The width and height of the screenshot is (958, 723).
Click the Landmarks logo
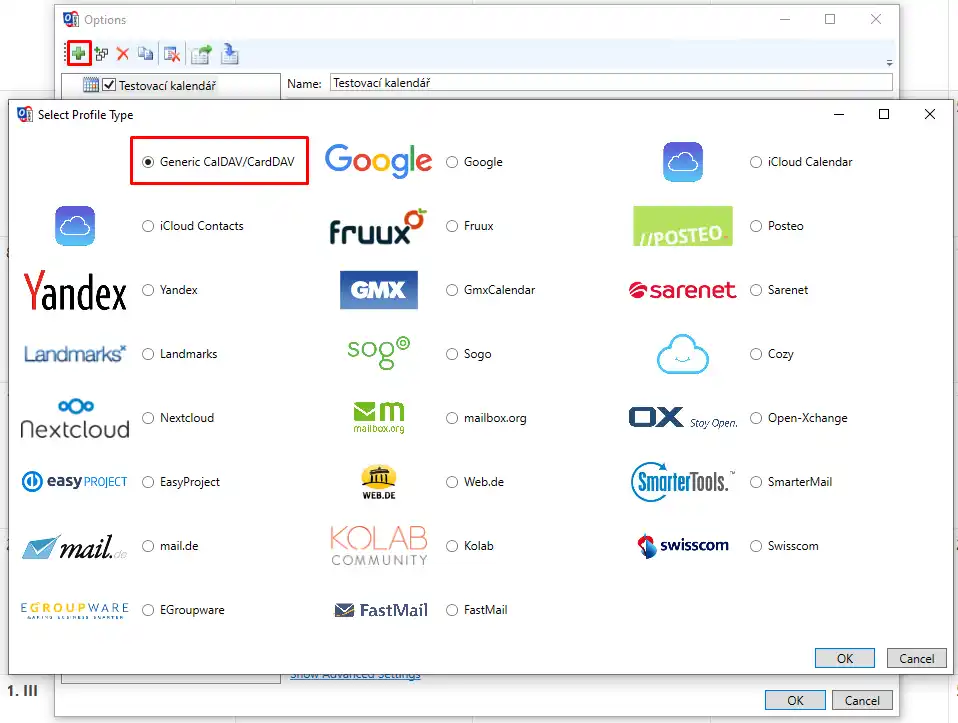click(x=75, y=354)
